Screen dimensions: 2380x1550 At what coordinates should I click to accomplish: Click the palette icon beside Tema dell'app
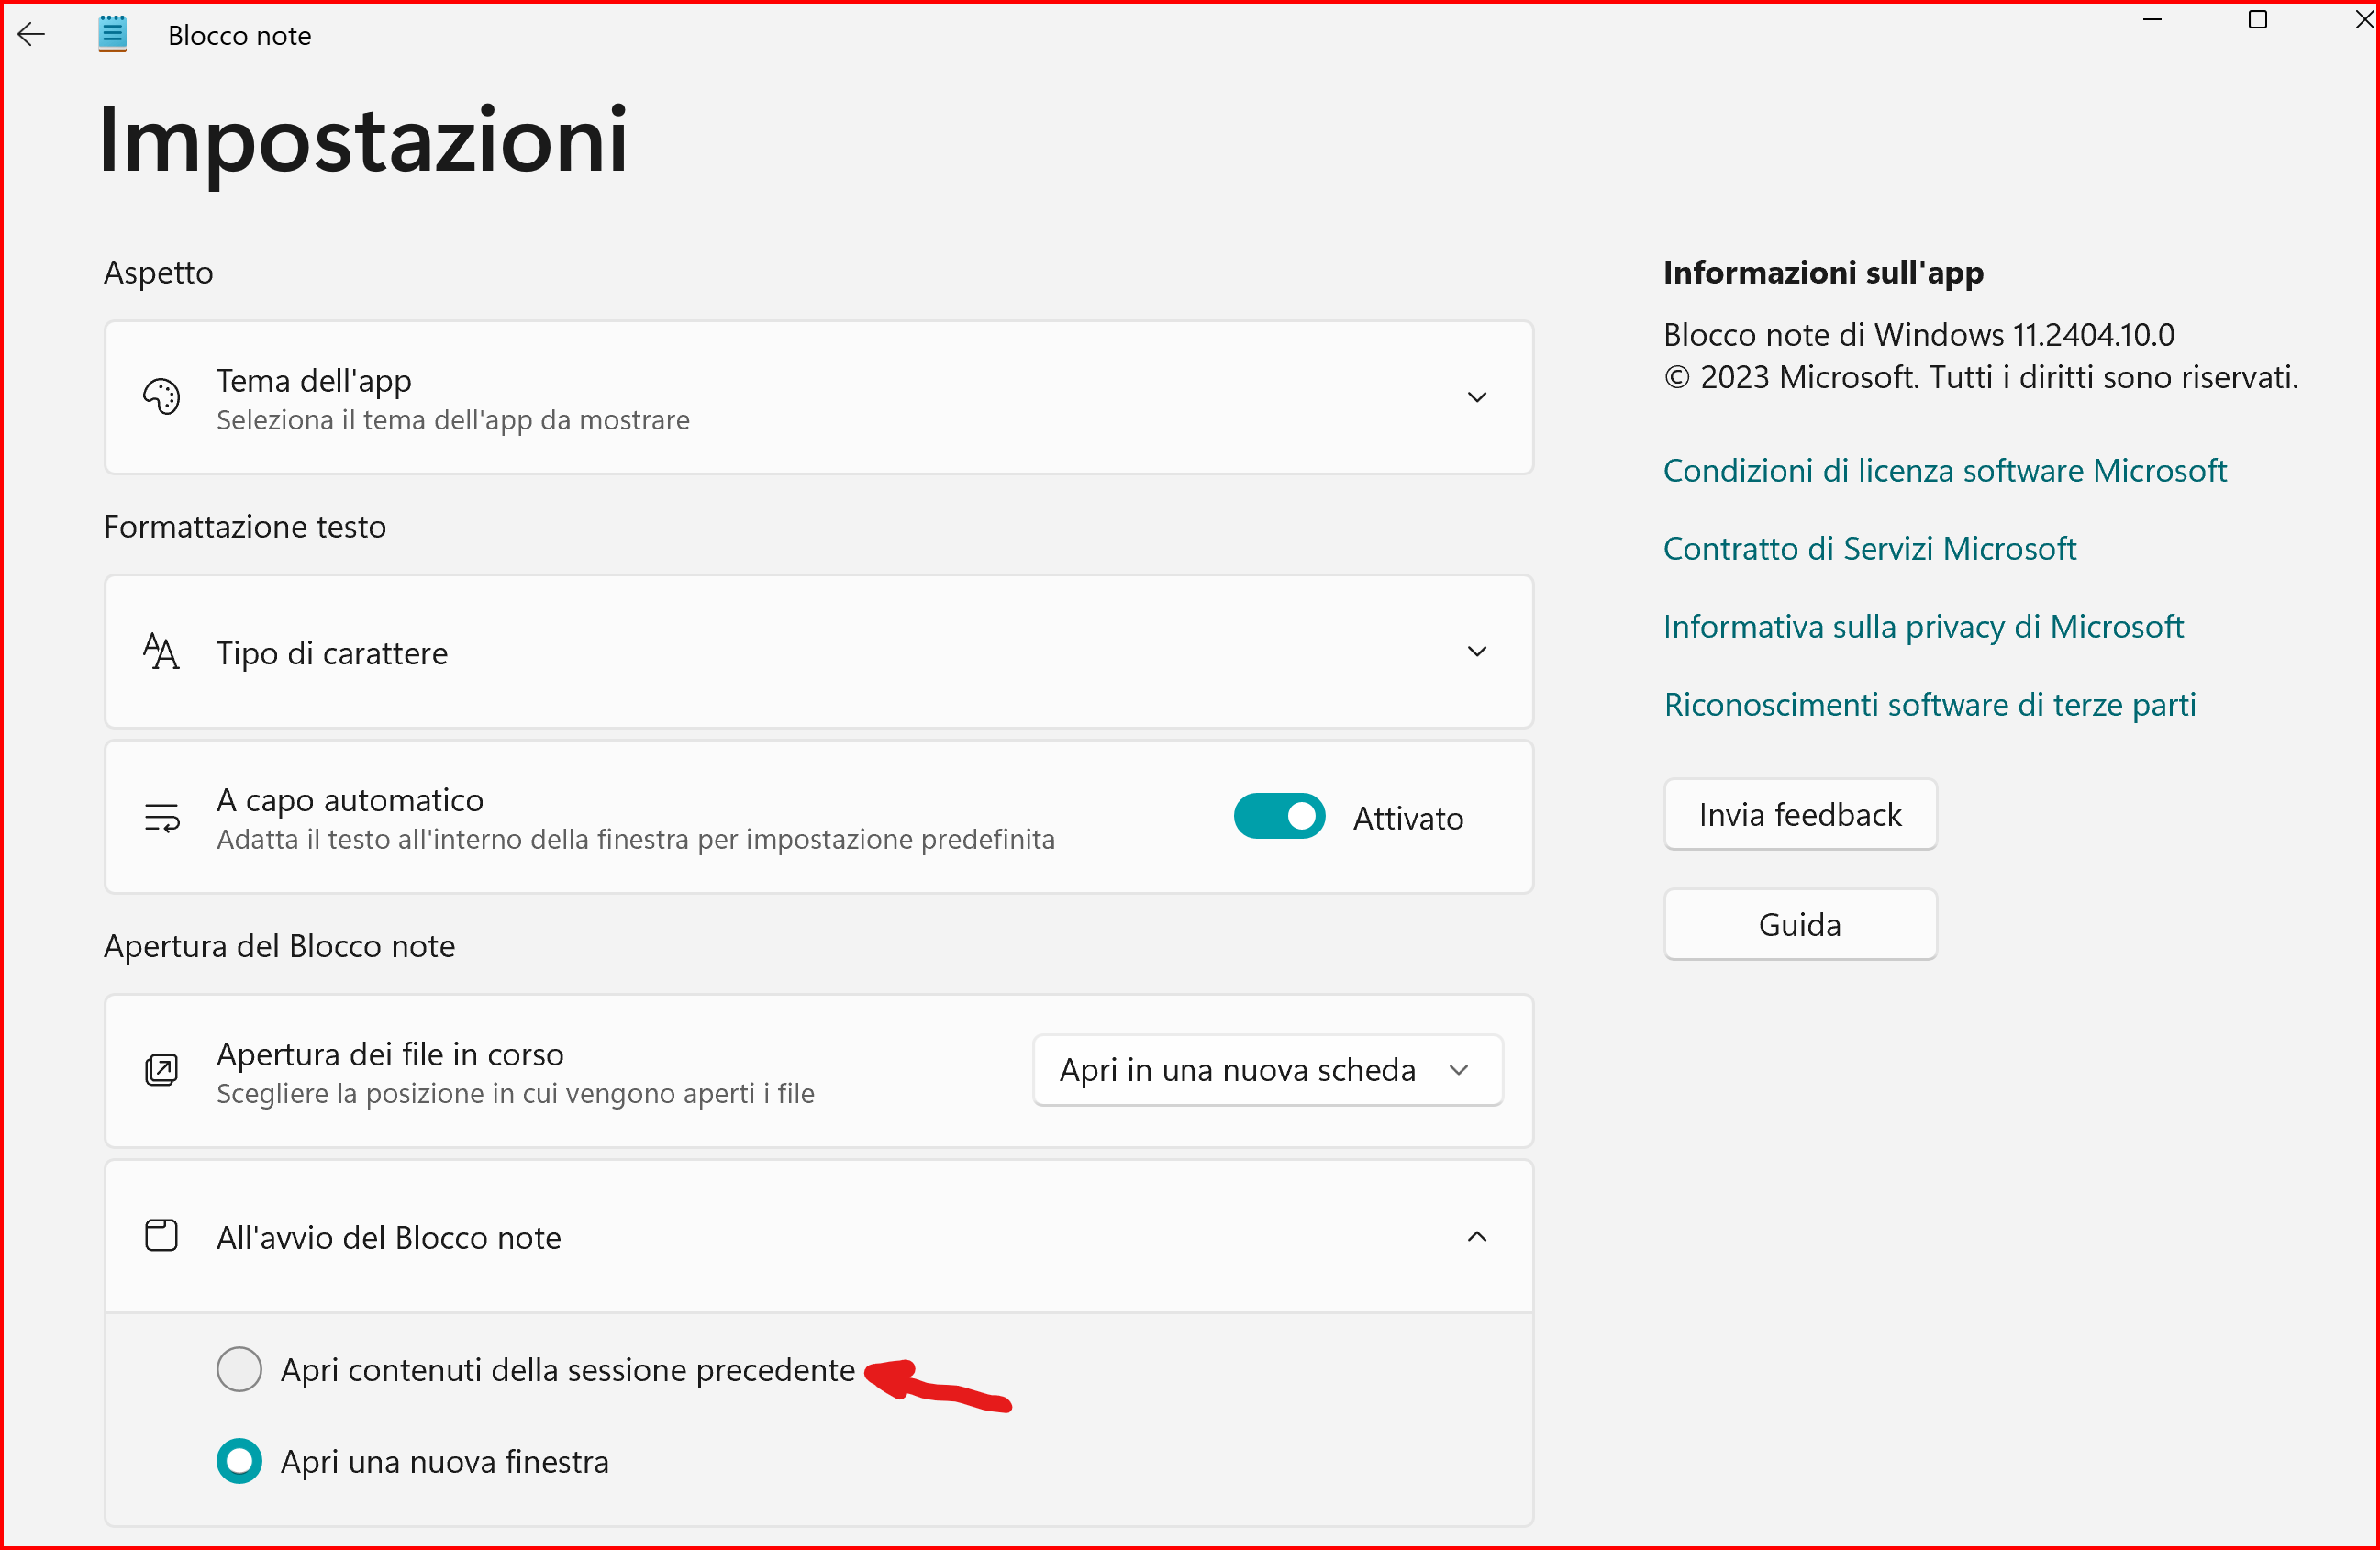click(x=161, y=397)
